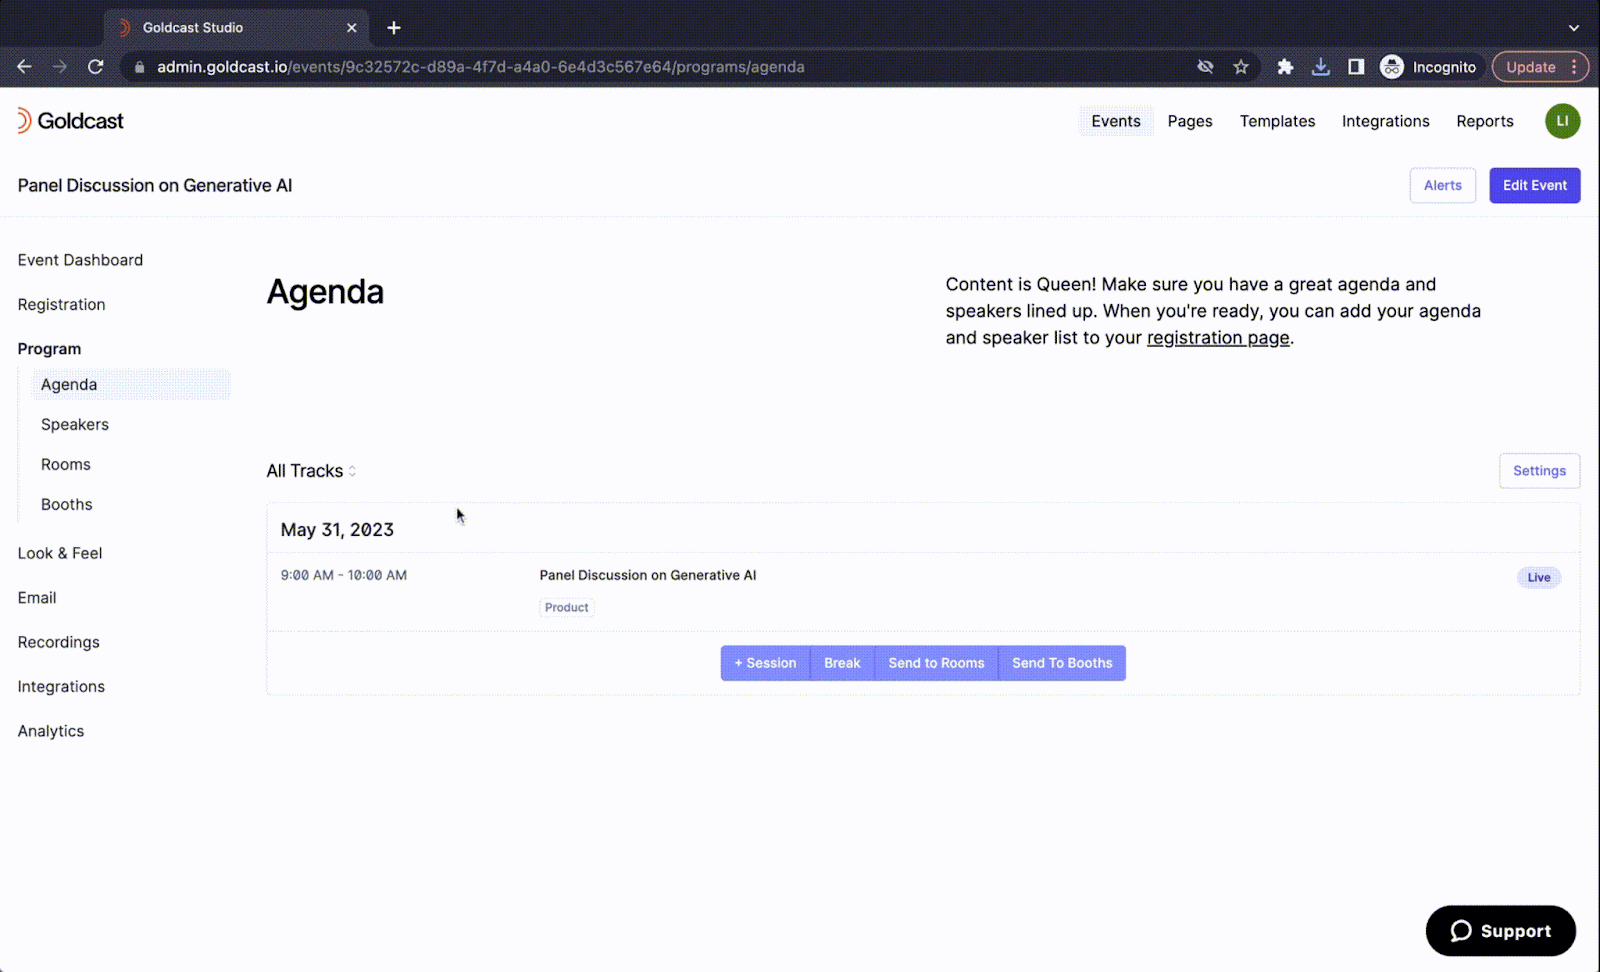Click the May 31, 2023 date header
This screenshot has width=1600, height=972.
pos(337,530)
